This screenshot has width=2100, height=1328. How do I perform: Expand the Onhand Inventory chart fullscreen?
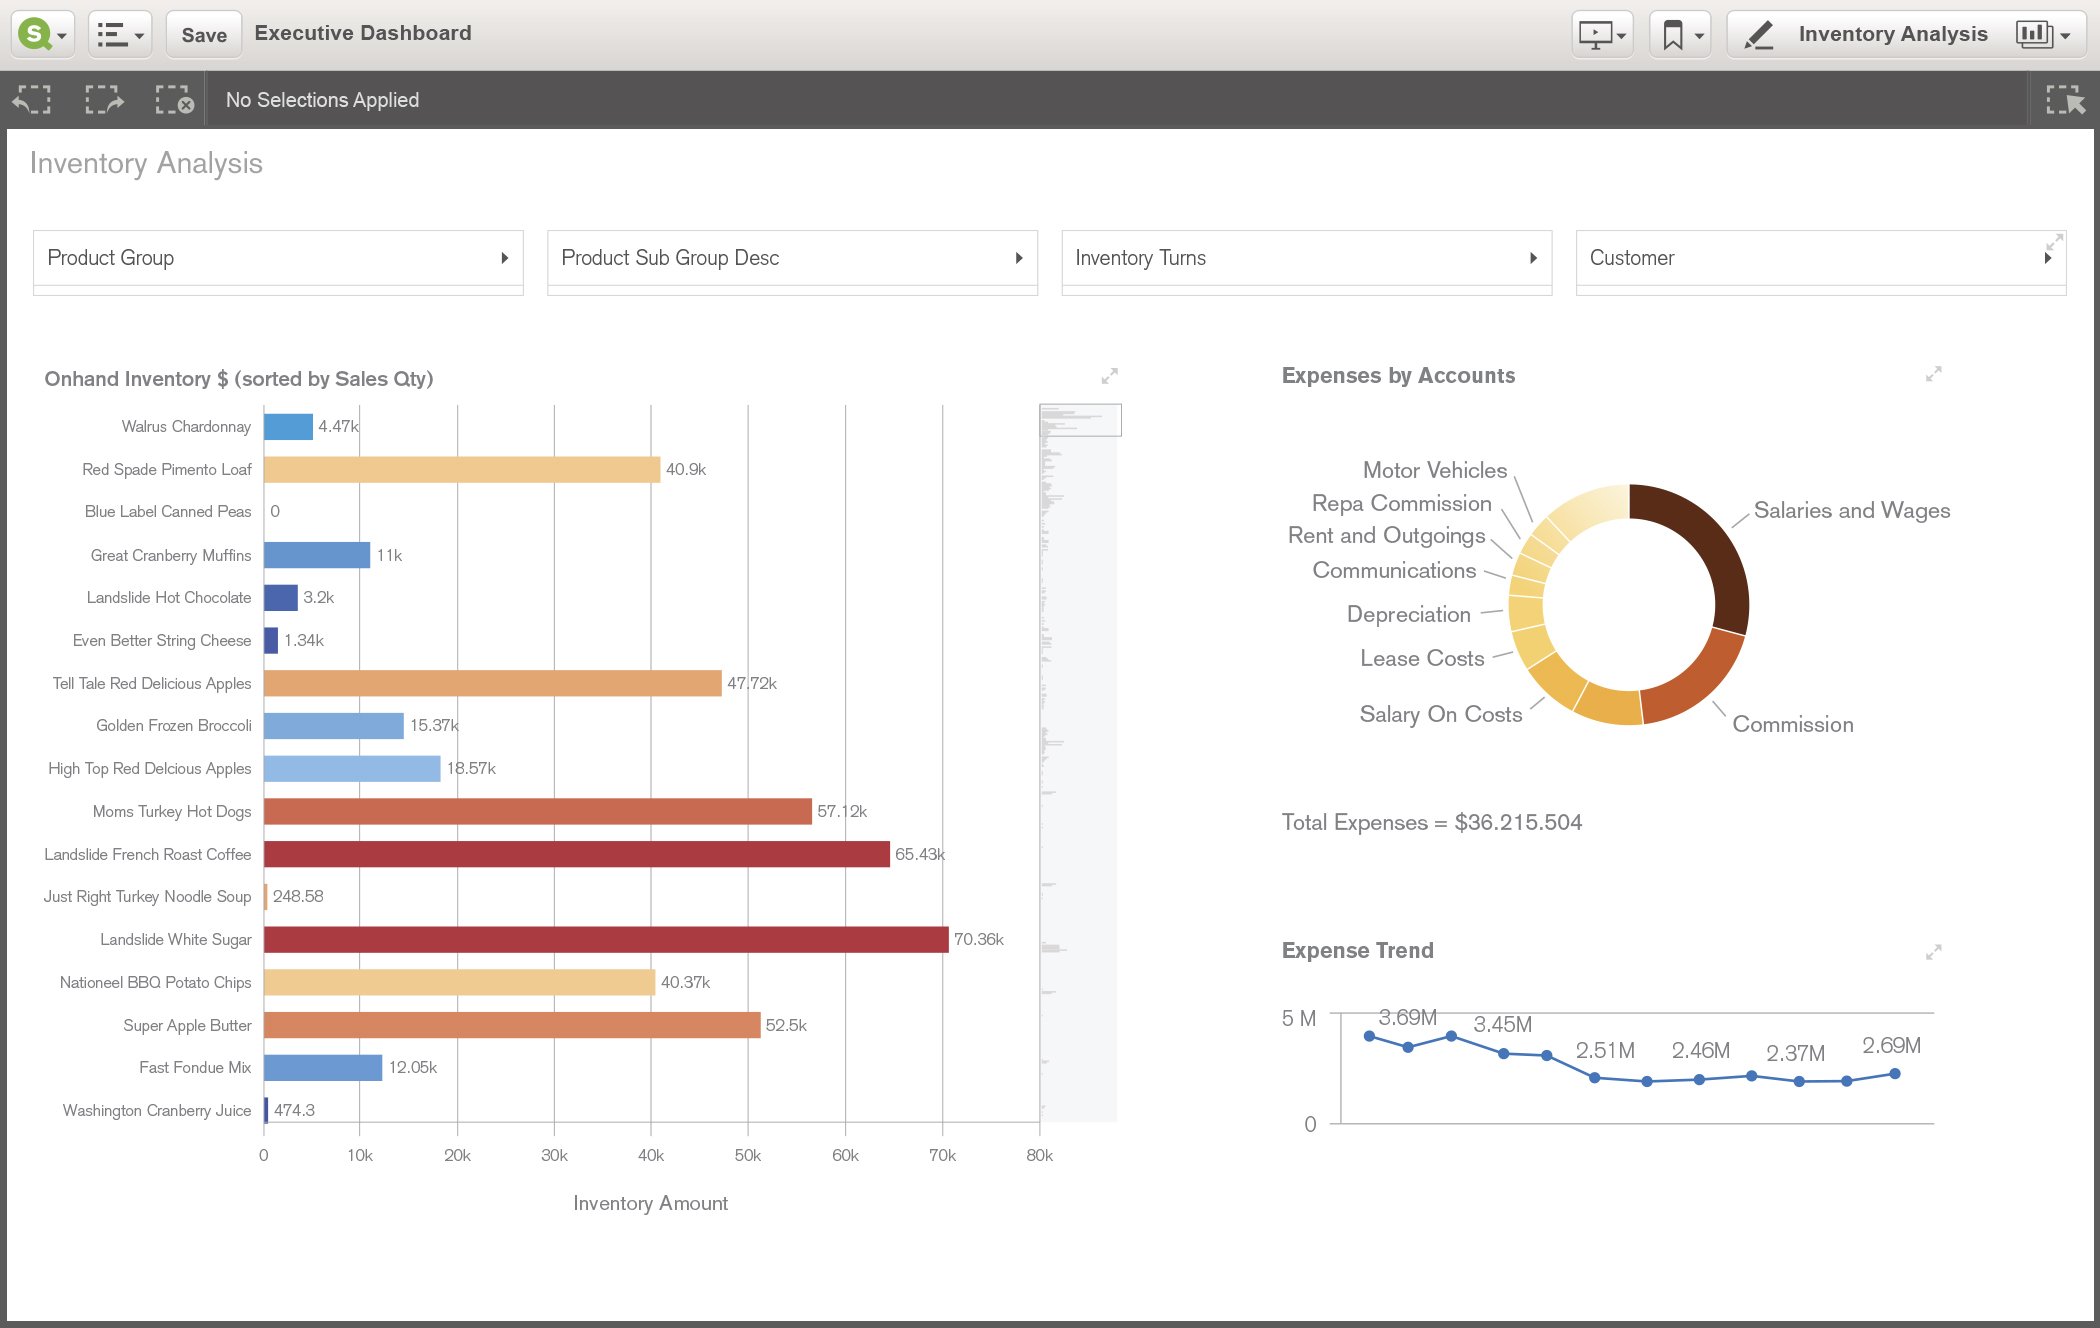[x=1109, y=377]
